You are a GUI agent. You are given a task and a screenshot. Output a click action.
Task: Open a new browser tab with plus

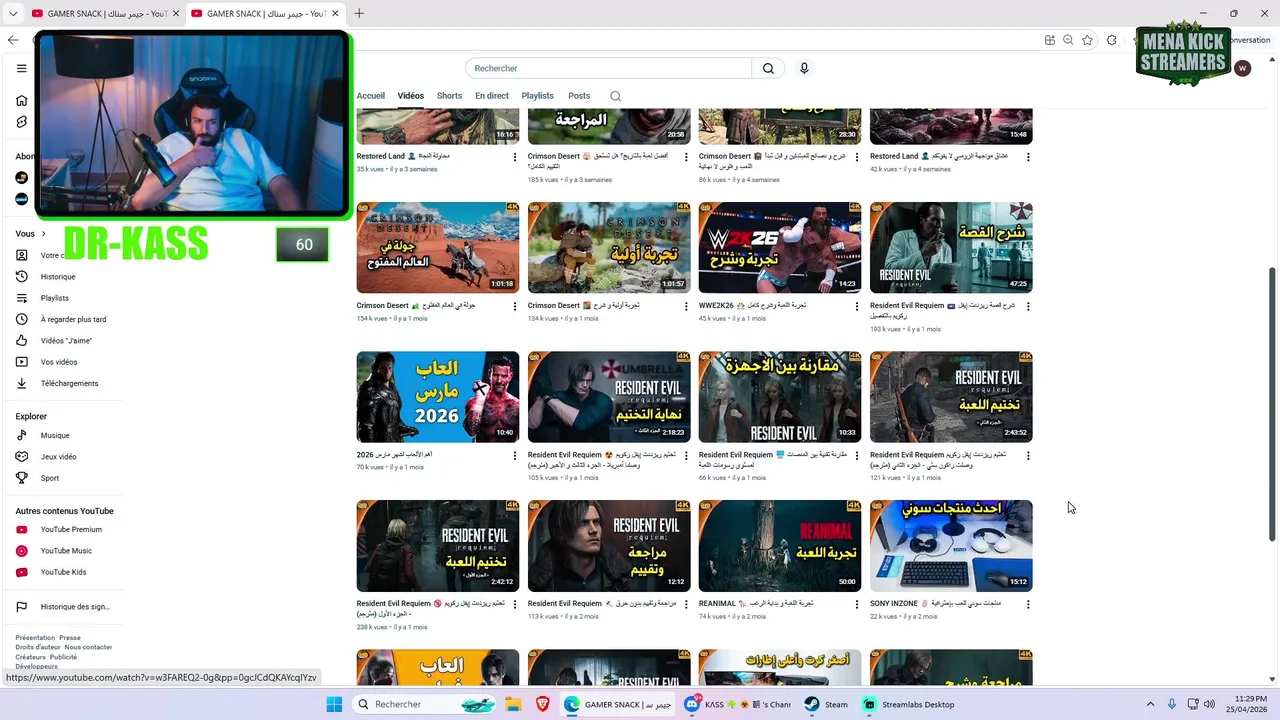(359, 13)
